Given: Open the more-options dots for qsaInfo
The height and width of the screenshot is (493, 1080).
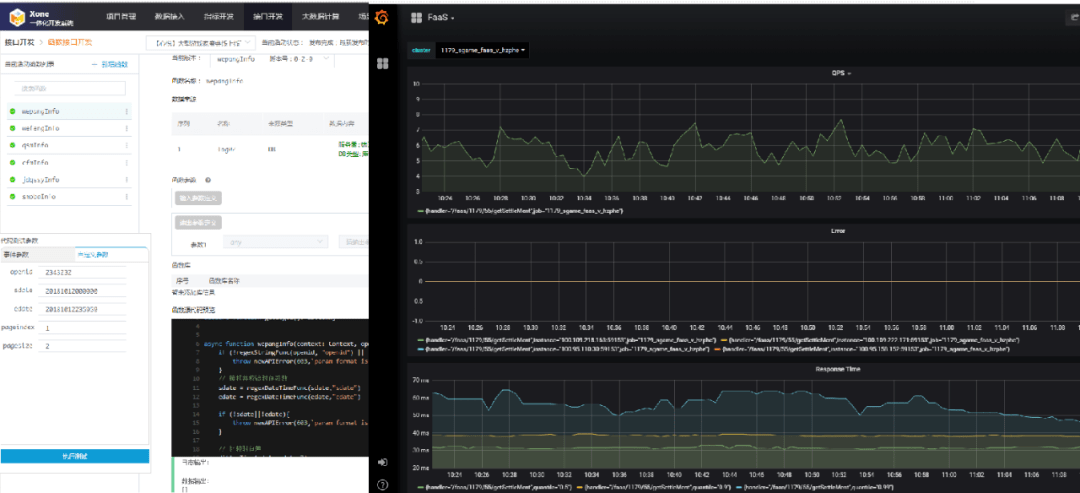Looking at the screenshot, I should pyautogui.click(x=127, y=145).
